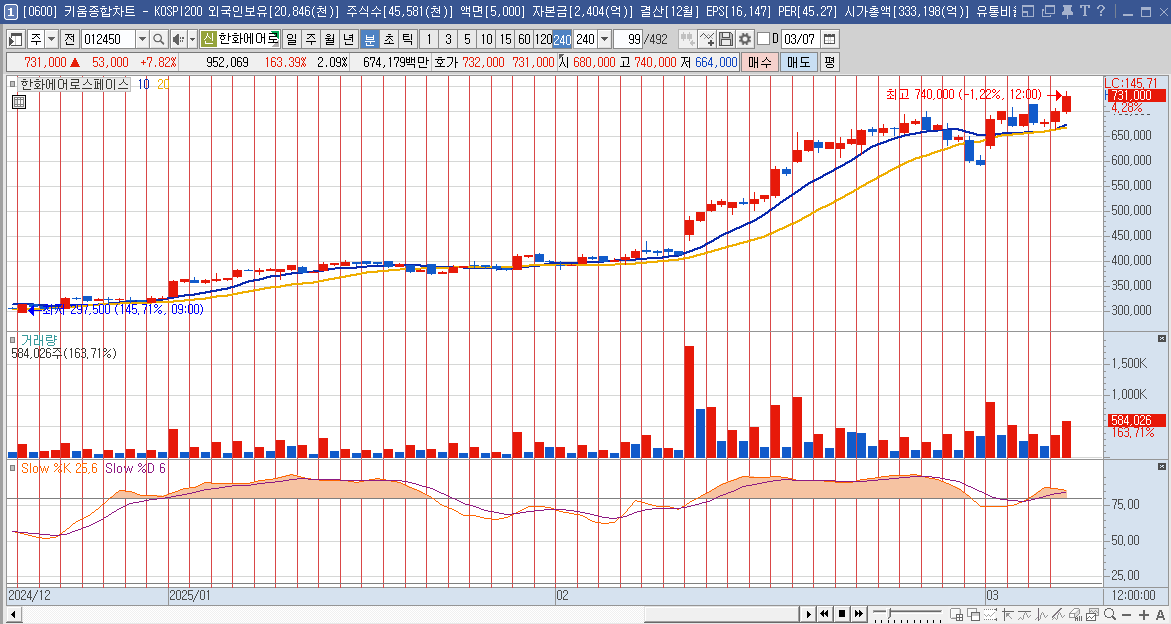1171x624 pixels.
Task: Select the 15 minute interval
Action: (506, 39)
